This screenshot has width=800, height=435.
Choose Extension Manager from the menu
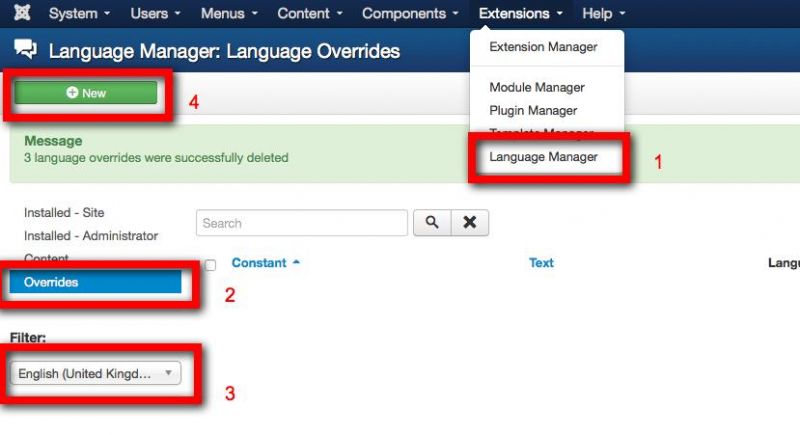543,47
